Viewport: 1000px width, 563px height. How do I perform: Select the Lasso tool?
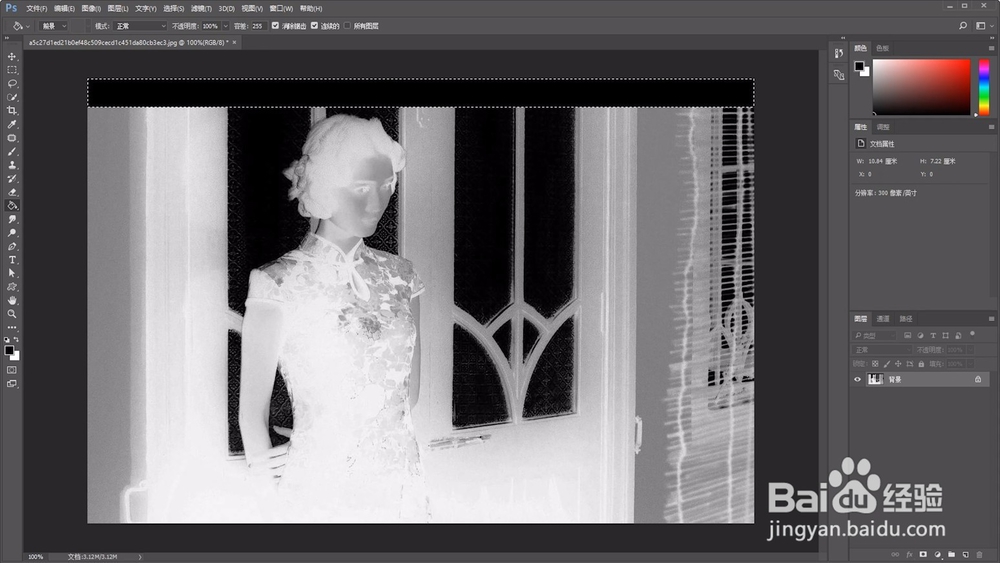(x=12, y=84)
